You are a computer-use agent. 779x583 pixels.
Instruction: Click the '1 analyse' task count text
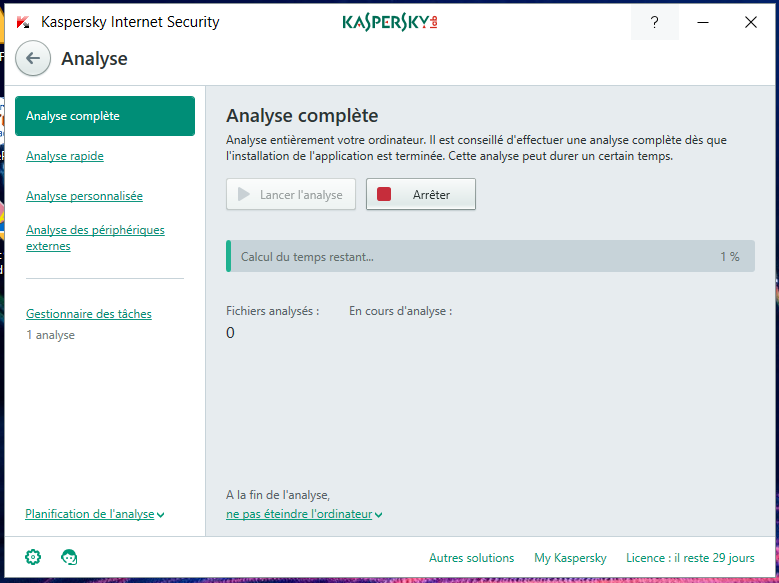tap(51, 335)
